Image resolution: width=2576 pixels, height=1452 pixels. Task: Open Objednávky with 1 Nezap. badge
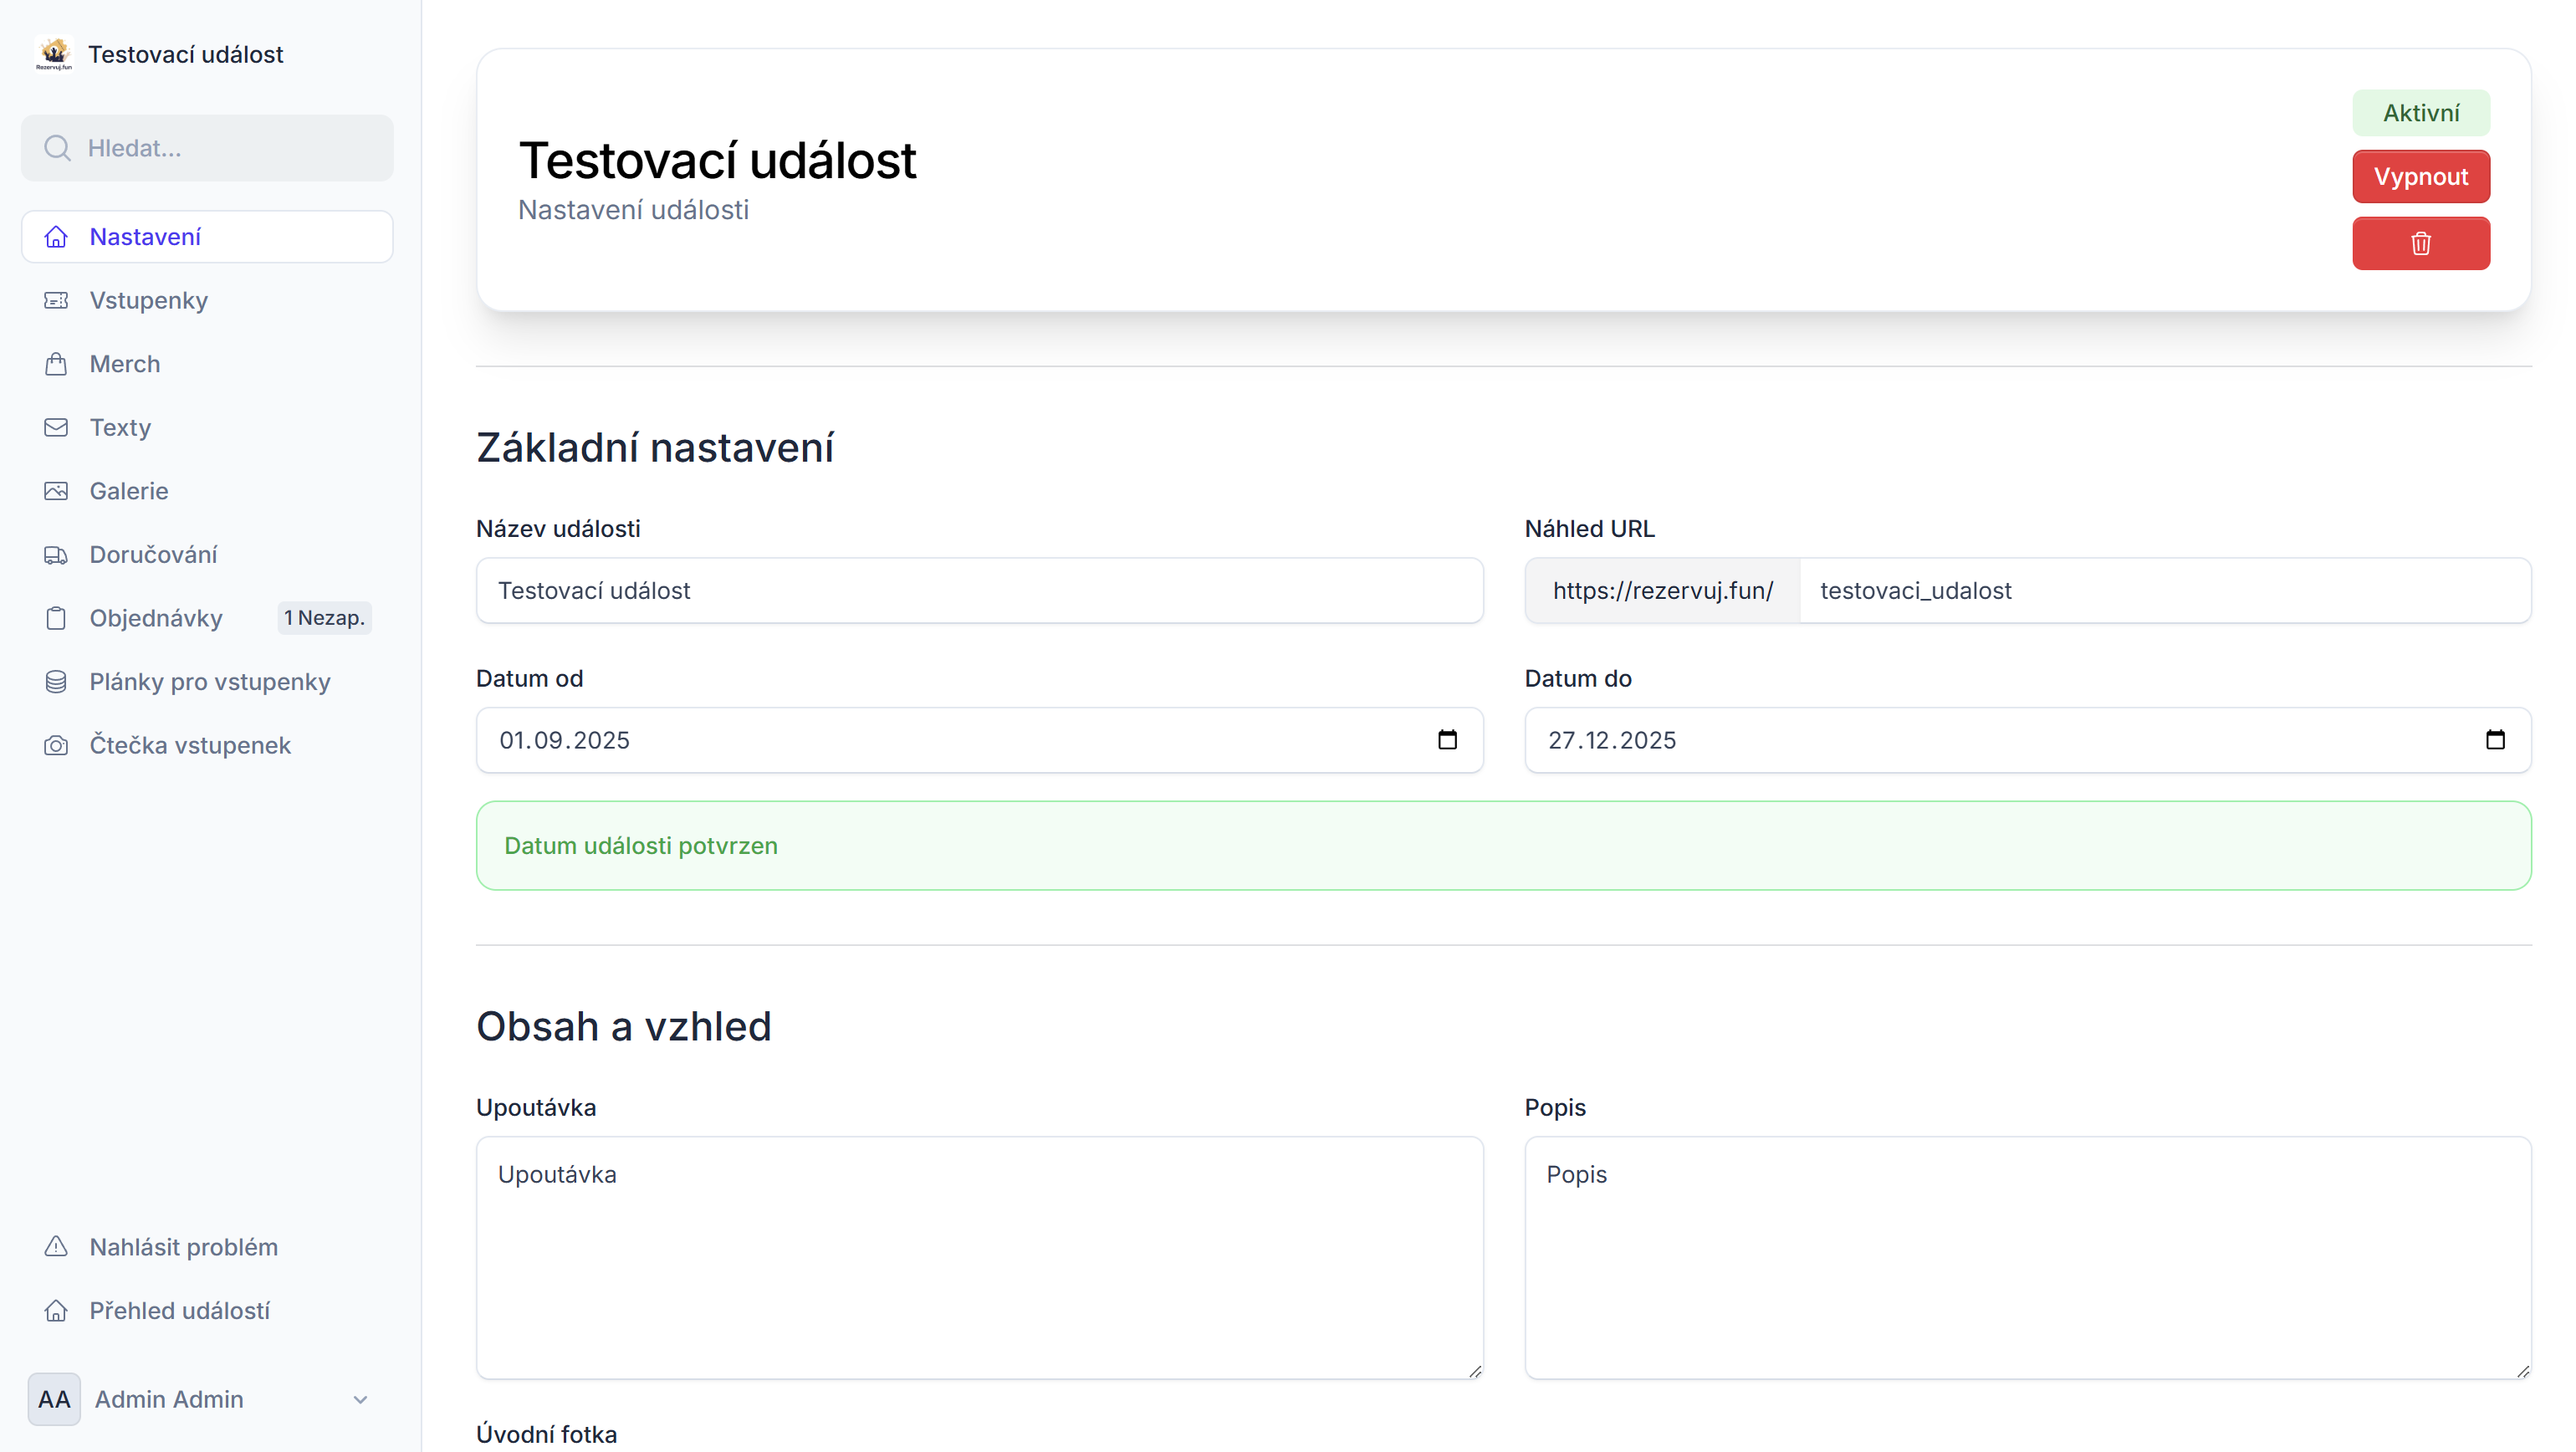(156, 618)
